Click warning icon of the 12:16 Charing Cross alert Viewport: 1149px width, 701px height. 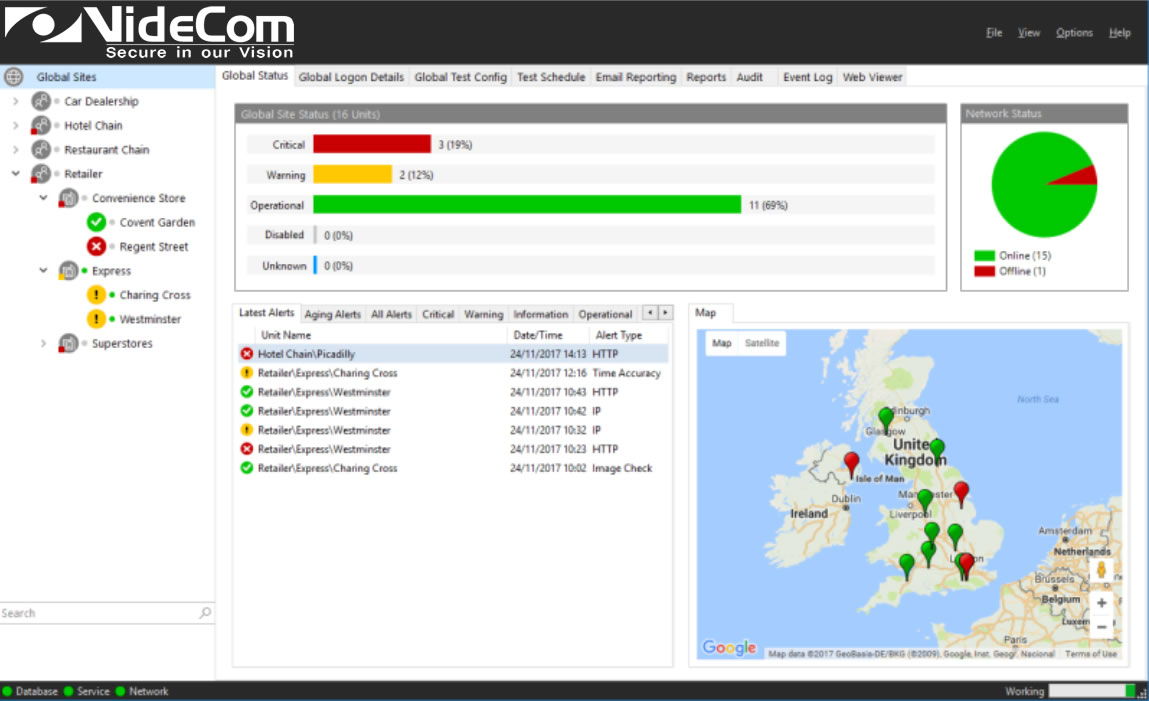click(x=247, y=373)
